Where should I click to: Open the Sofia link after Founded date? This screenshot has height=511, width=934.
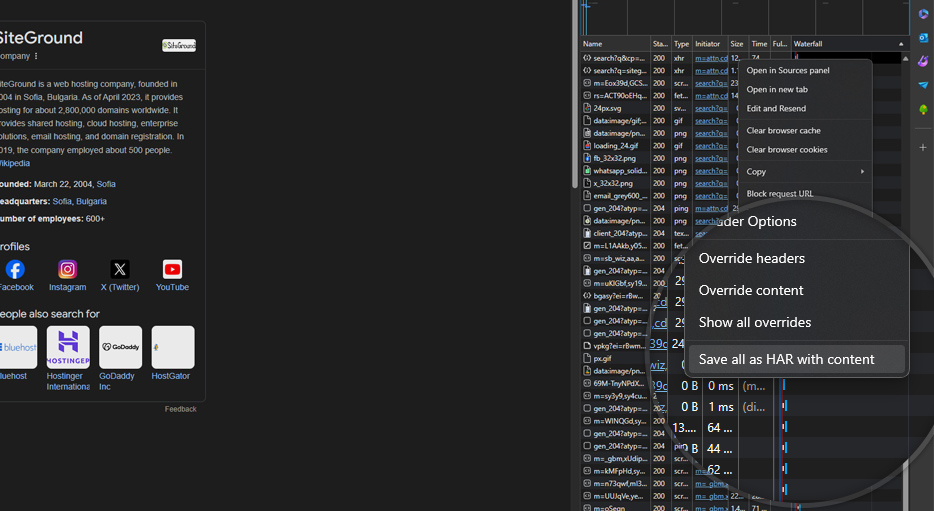pos(106,184)
